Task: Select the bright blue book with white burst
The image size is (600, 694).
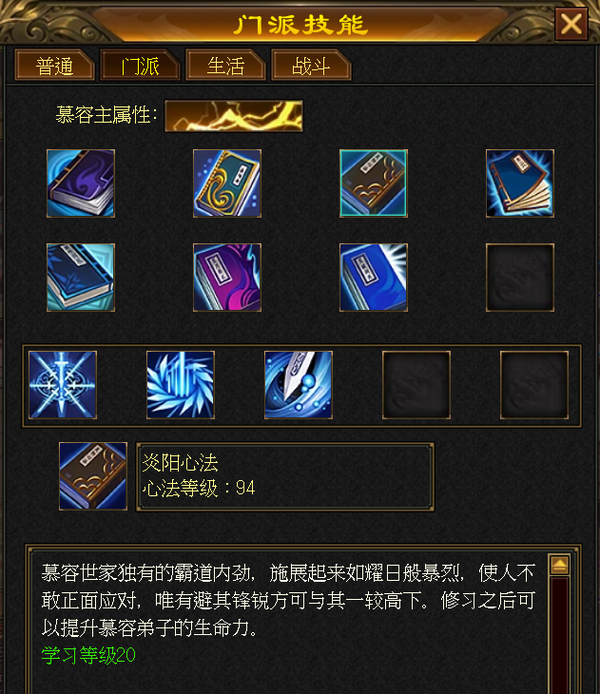Action: (373, 278)
